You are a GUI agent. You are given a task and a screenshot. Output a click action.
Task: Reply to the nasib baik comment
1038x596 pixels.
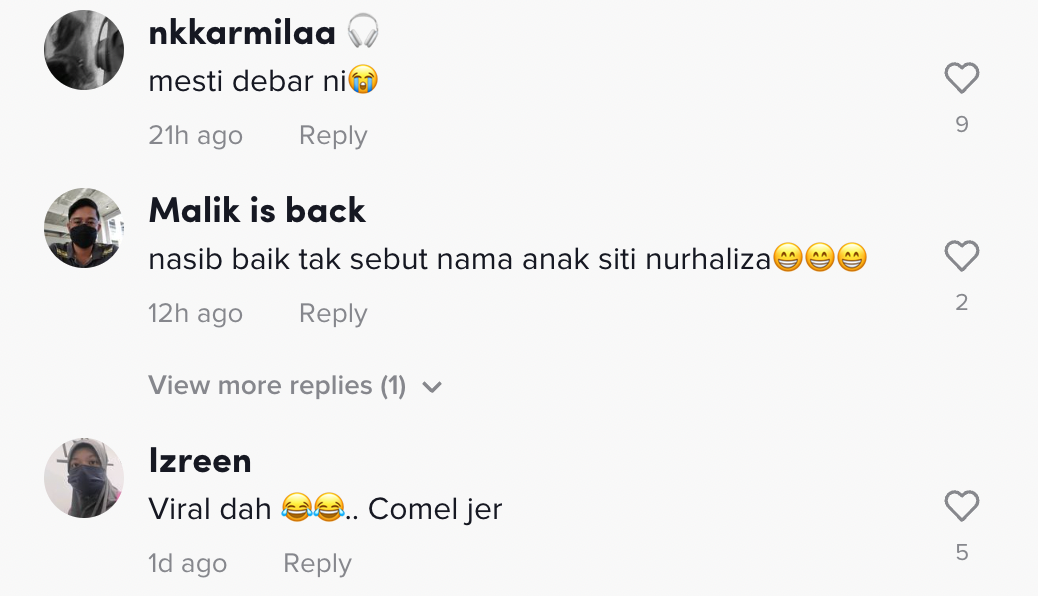333,313
